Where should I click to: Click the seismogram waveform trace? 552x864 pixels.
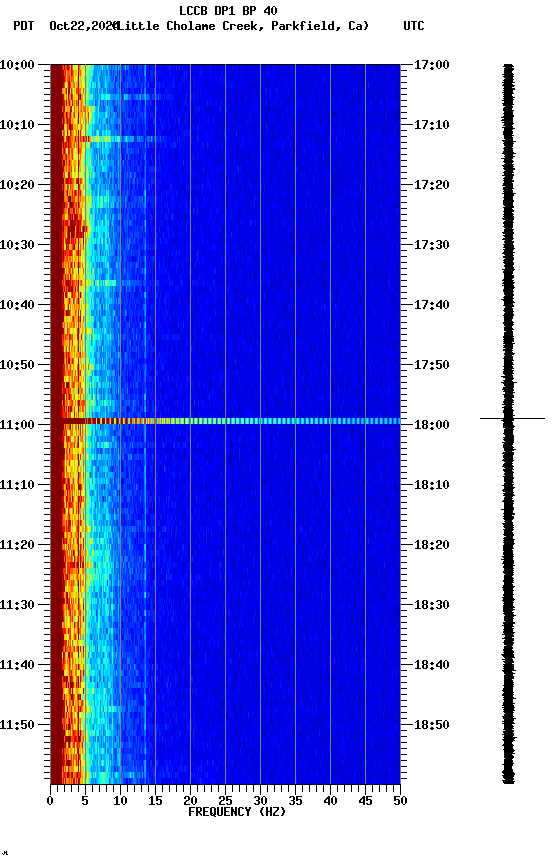[508, 424]
